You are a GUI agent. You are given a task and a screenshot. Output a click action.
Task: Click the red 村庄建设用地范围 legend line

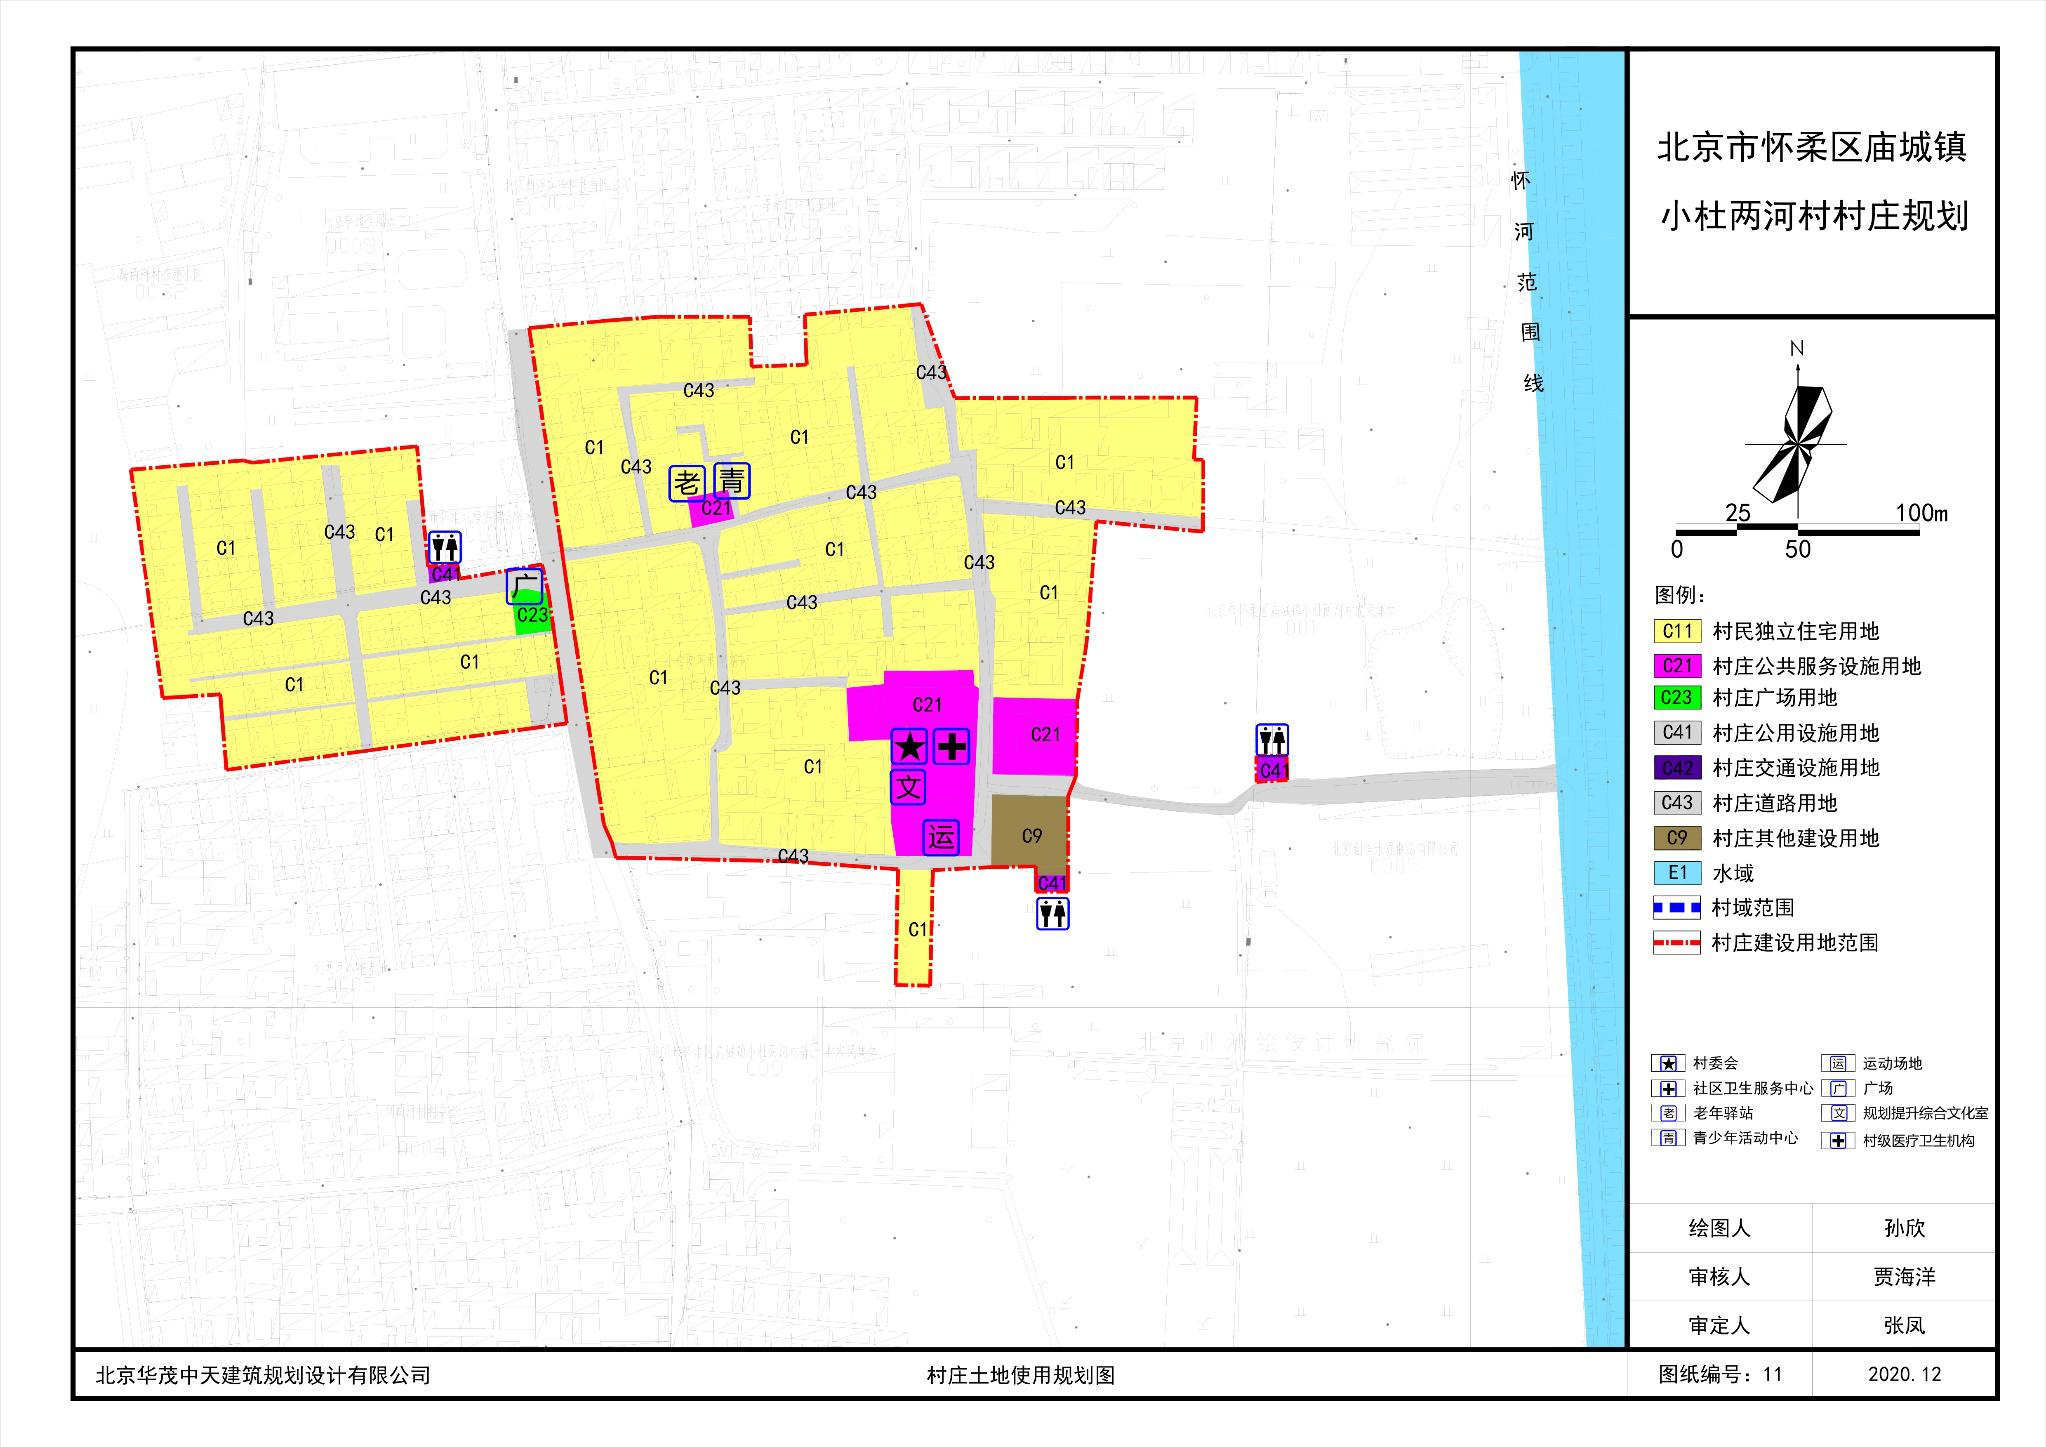[x=1677, y=942]
